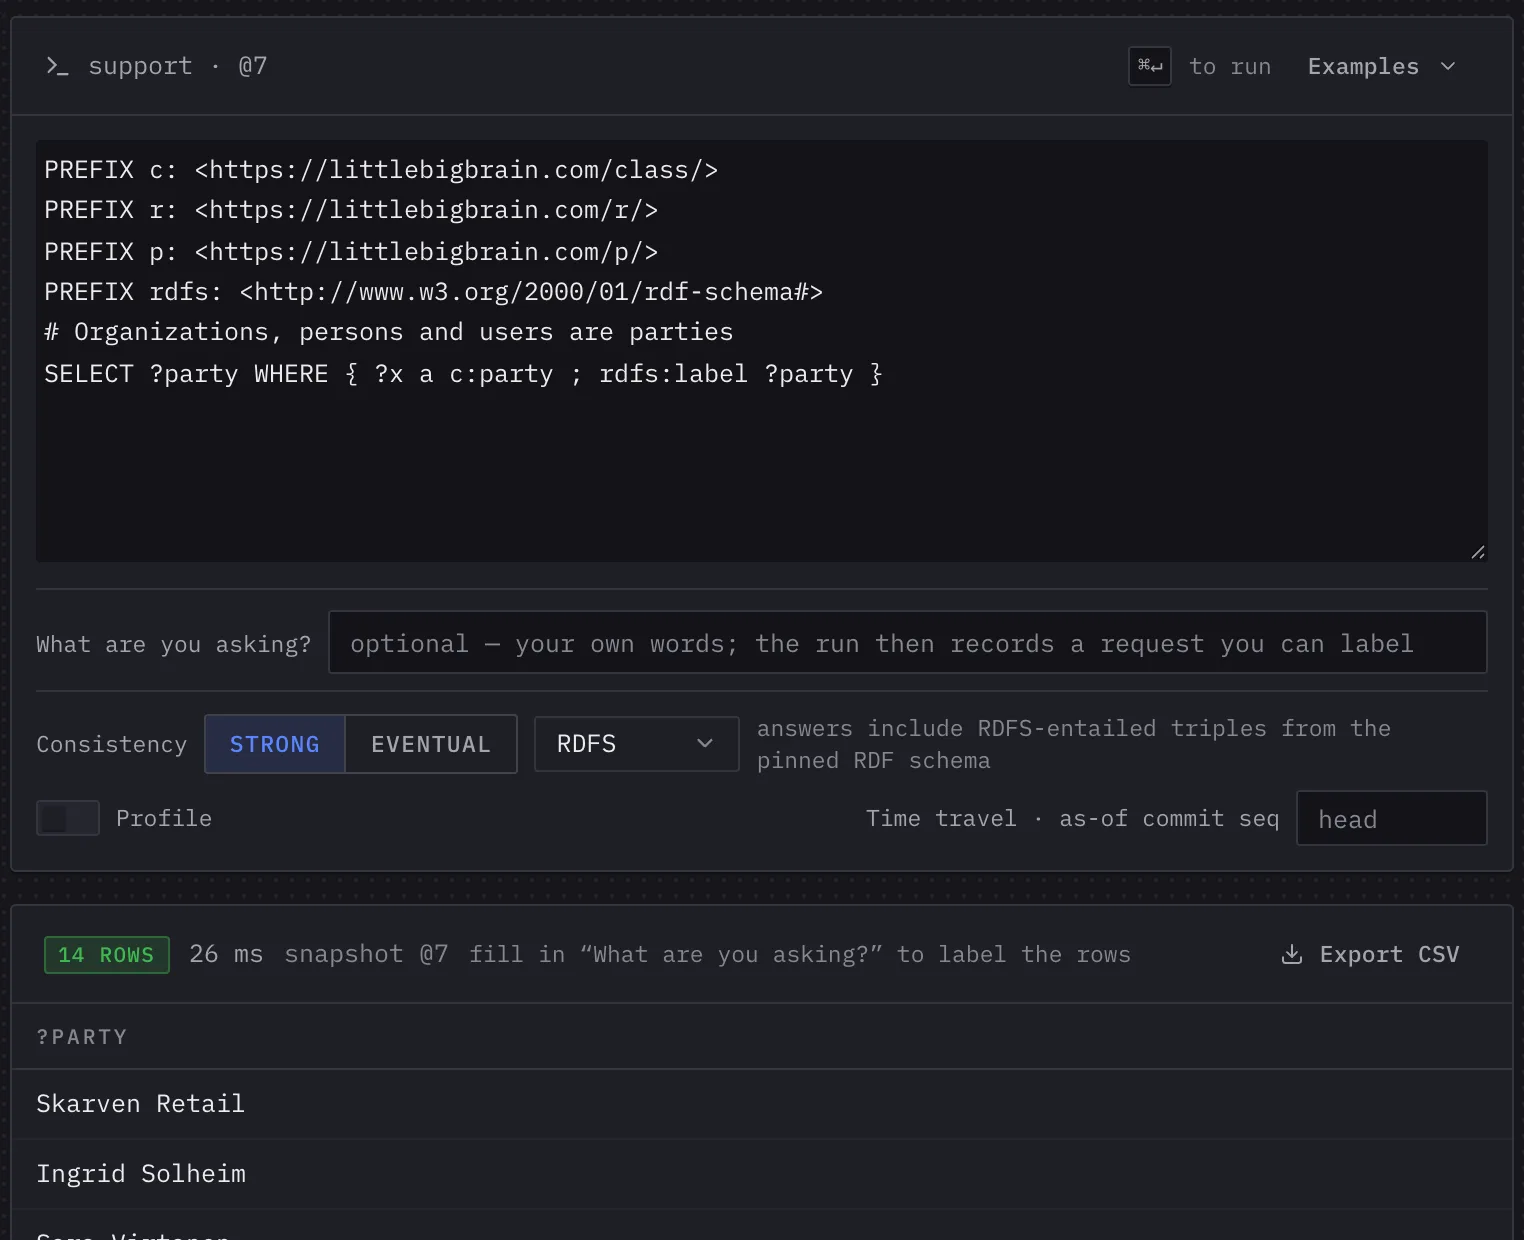The width and height of the screenshot is (1524, 1240).
Task: Click inside the SPARQL query editor
Action: click(762, 351)
